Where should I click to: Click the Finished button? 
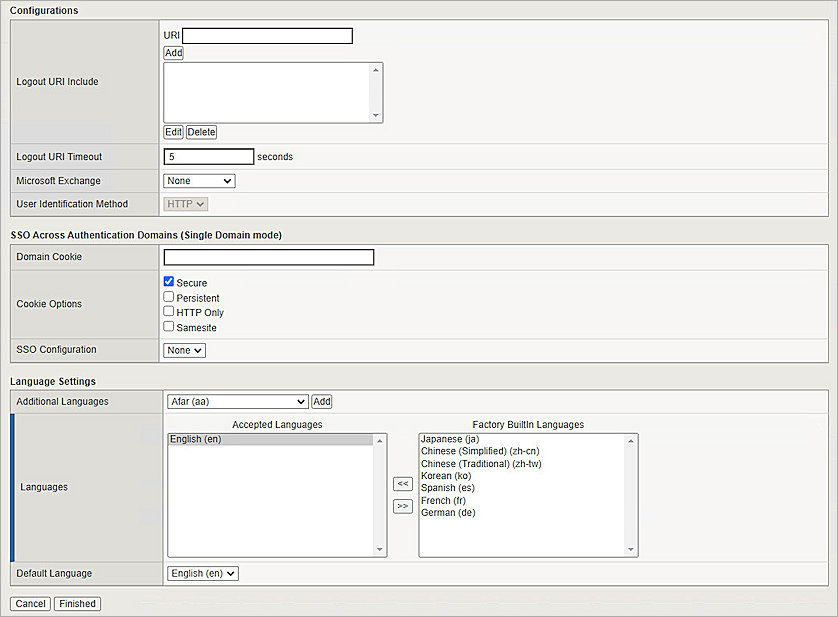[77, 603]
